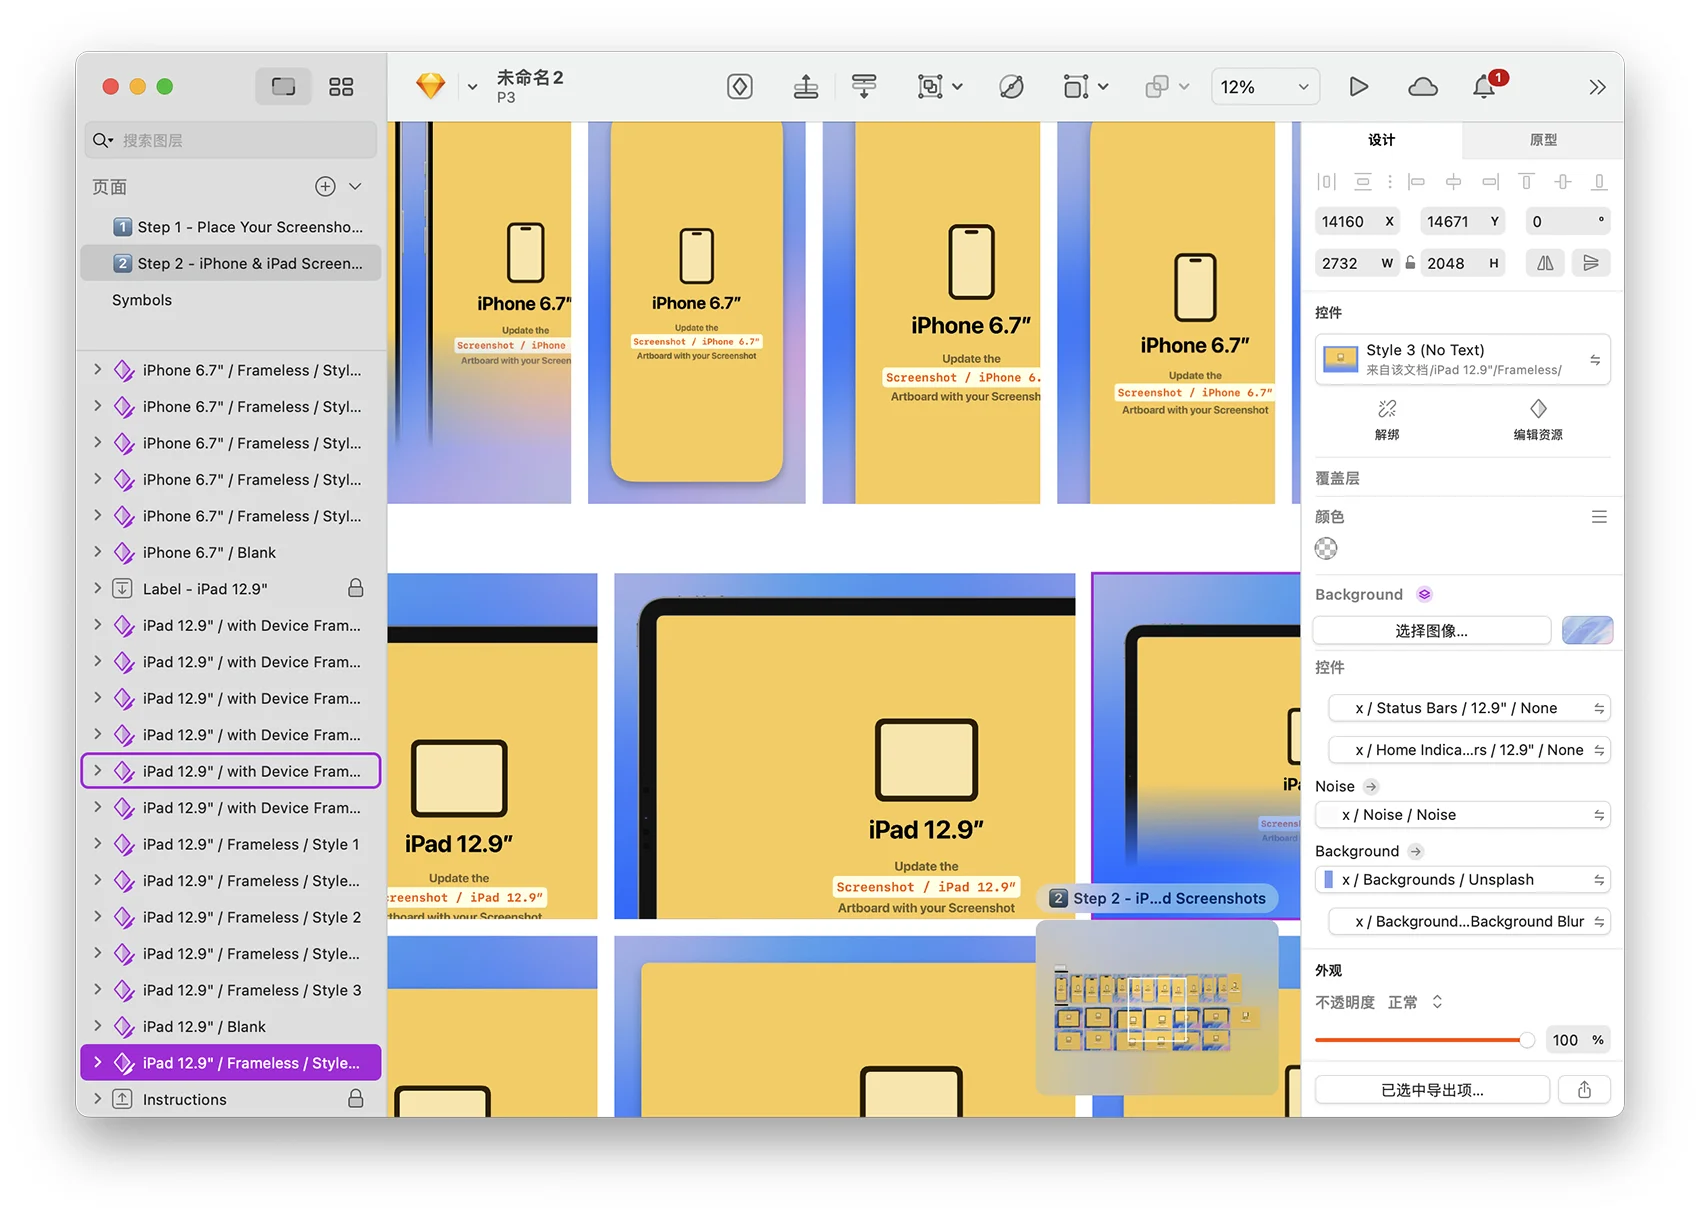
Task: Click 已选中导出项 export button
Action: pyautogui.click(x=1432, y=1090)
